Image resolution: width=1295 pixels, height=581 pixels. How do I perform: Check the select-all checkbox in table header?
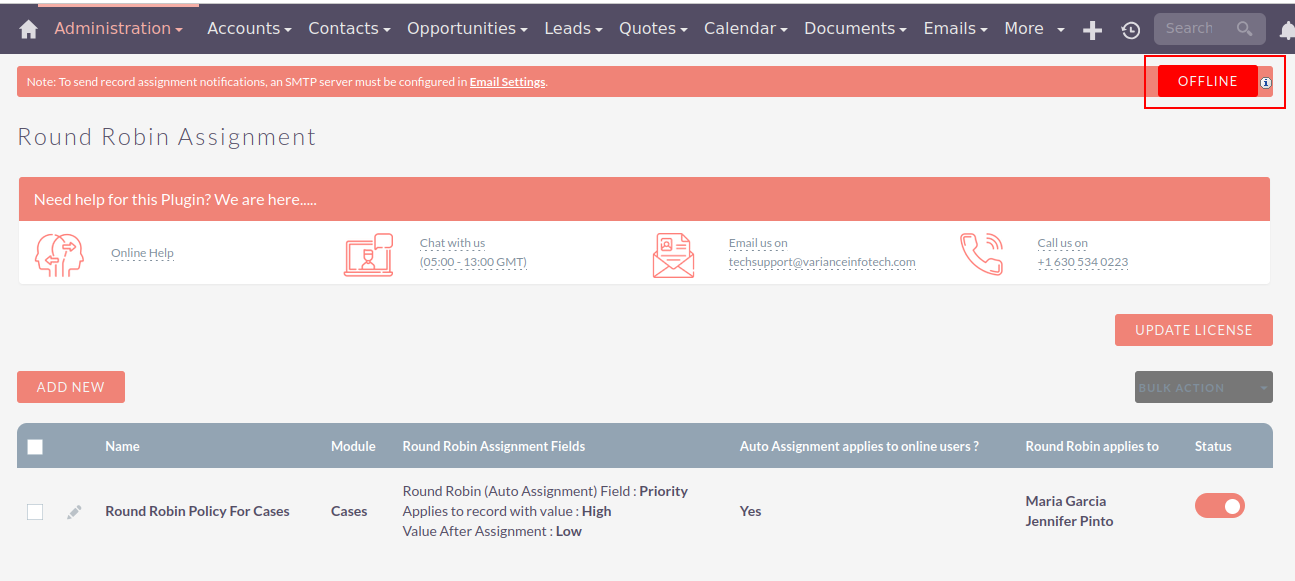tap(35, 447)
